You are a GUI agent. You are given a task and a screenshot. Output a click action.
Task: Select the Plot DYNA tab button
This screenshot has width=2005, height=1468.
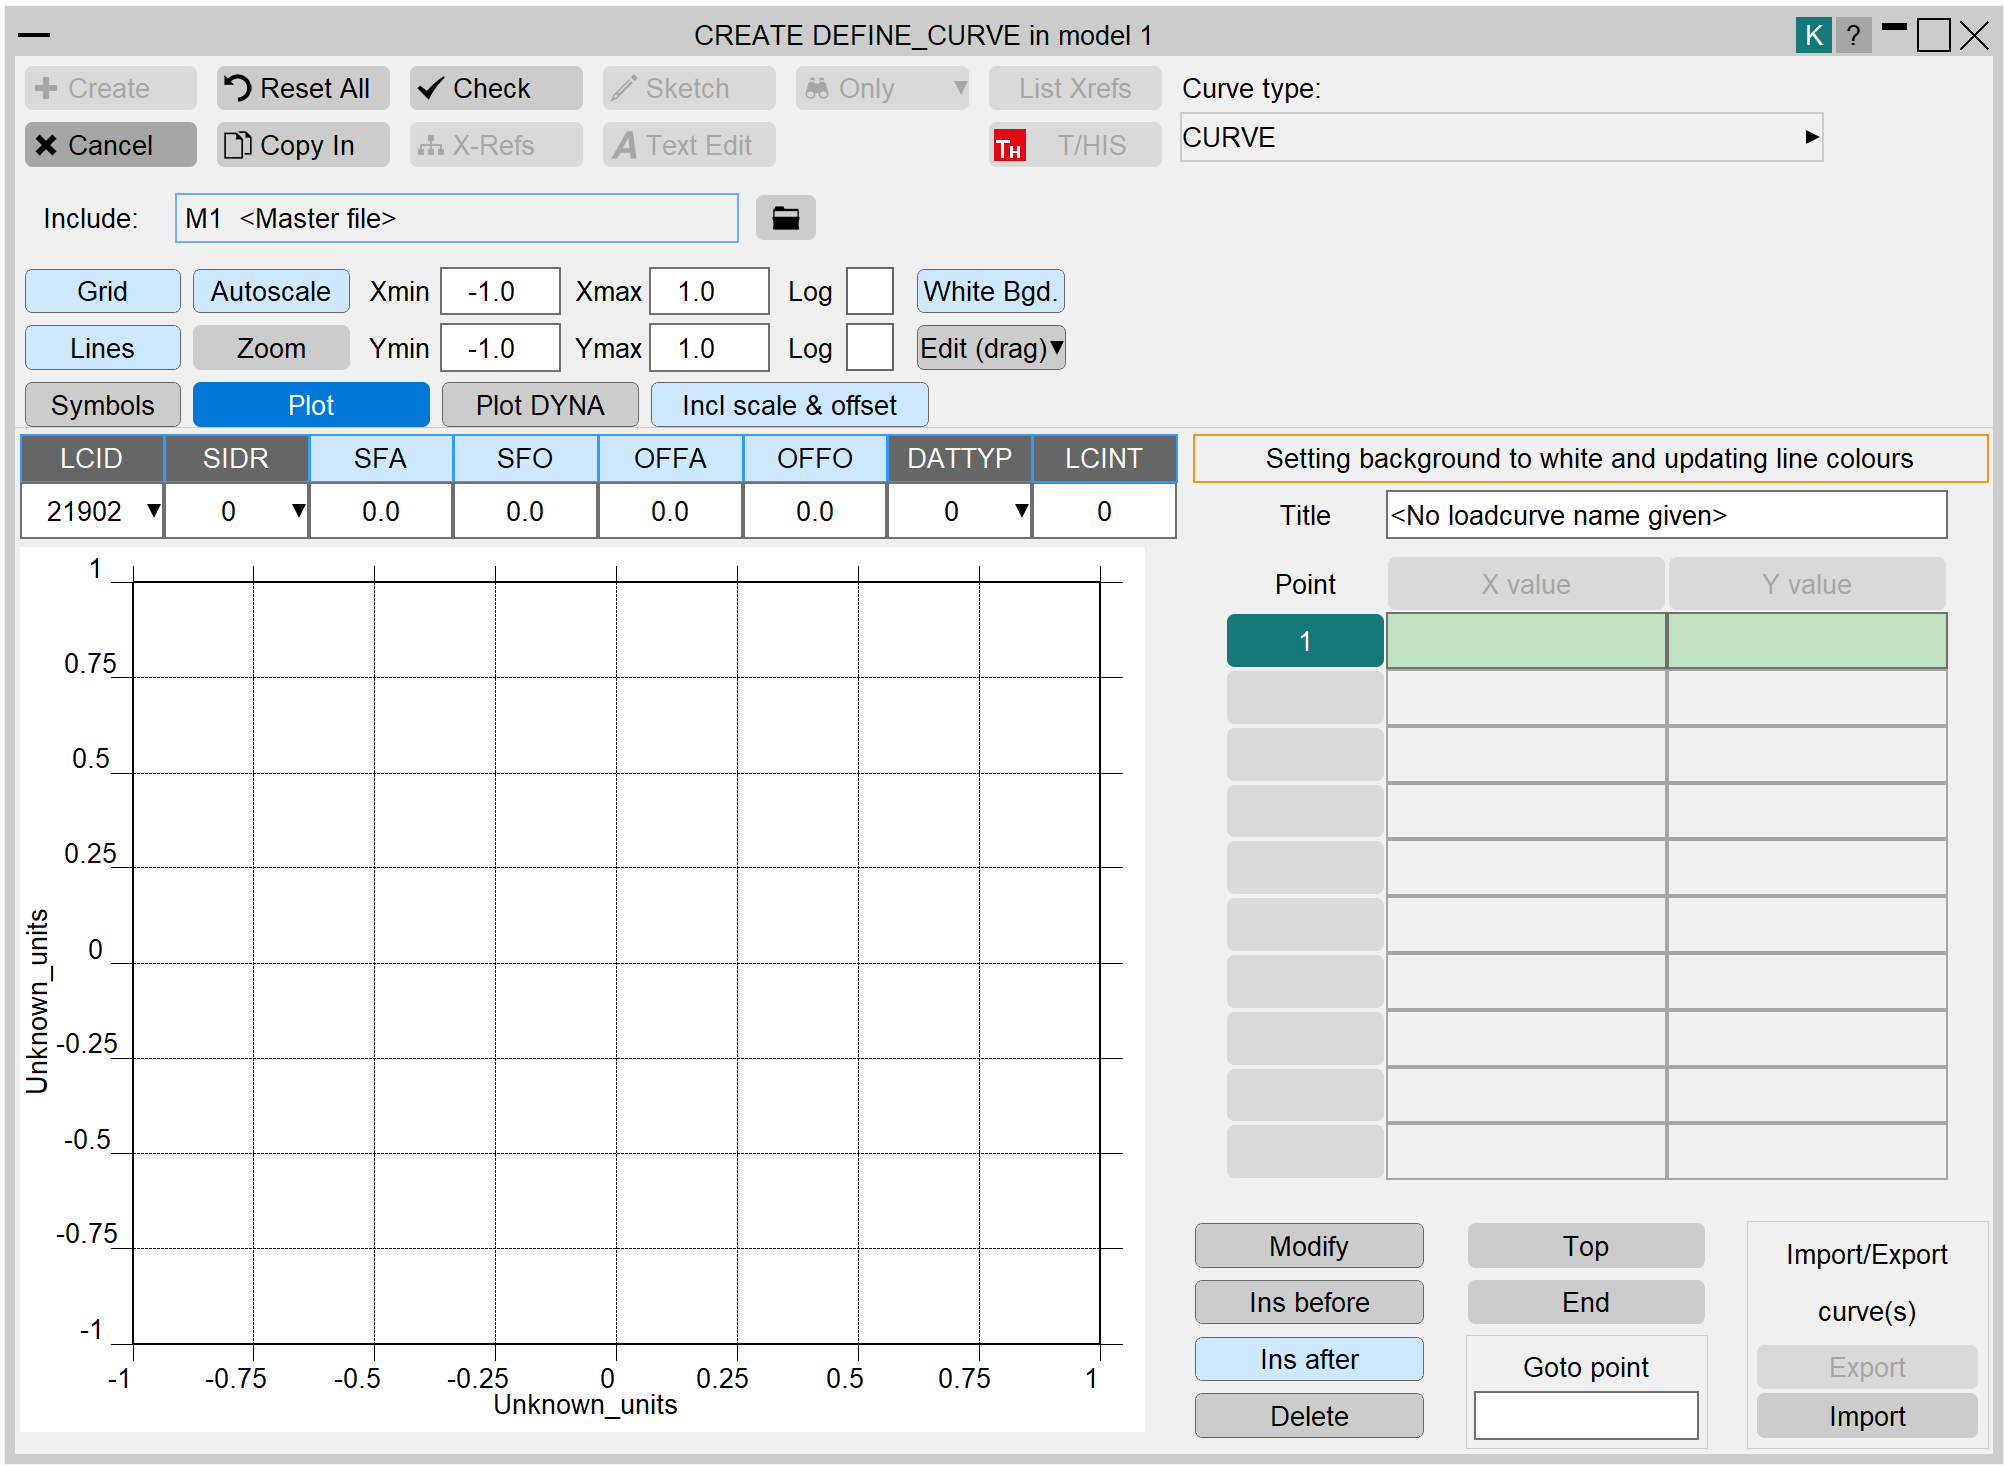540,405
